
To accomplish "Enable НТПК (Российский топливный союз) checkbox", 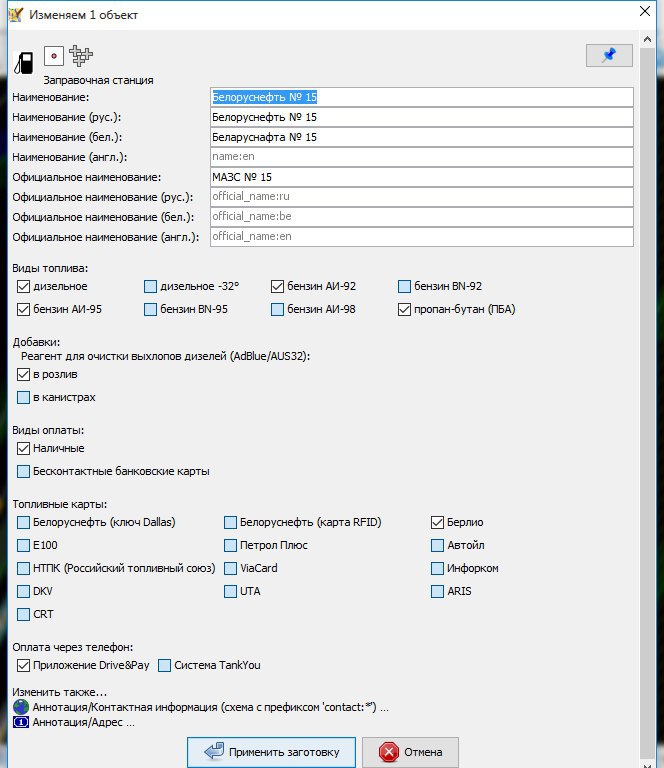I will tap(24, 568).
